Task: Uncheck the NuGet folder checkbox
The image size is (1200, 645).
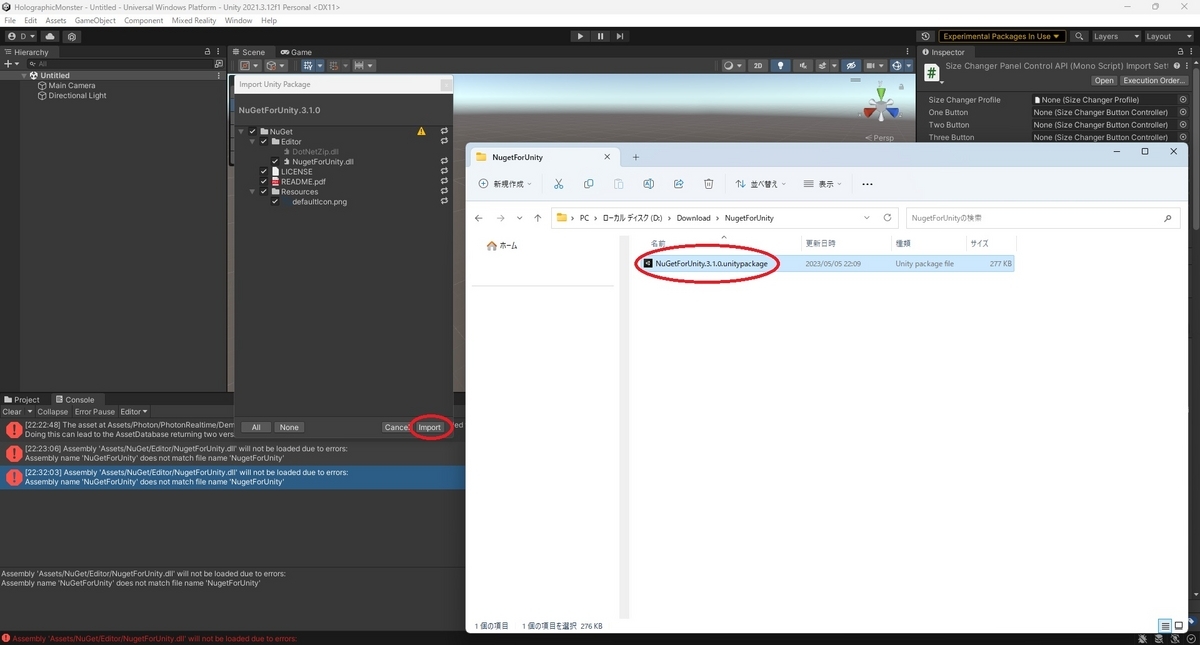Action: point(253,131)
